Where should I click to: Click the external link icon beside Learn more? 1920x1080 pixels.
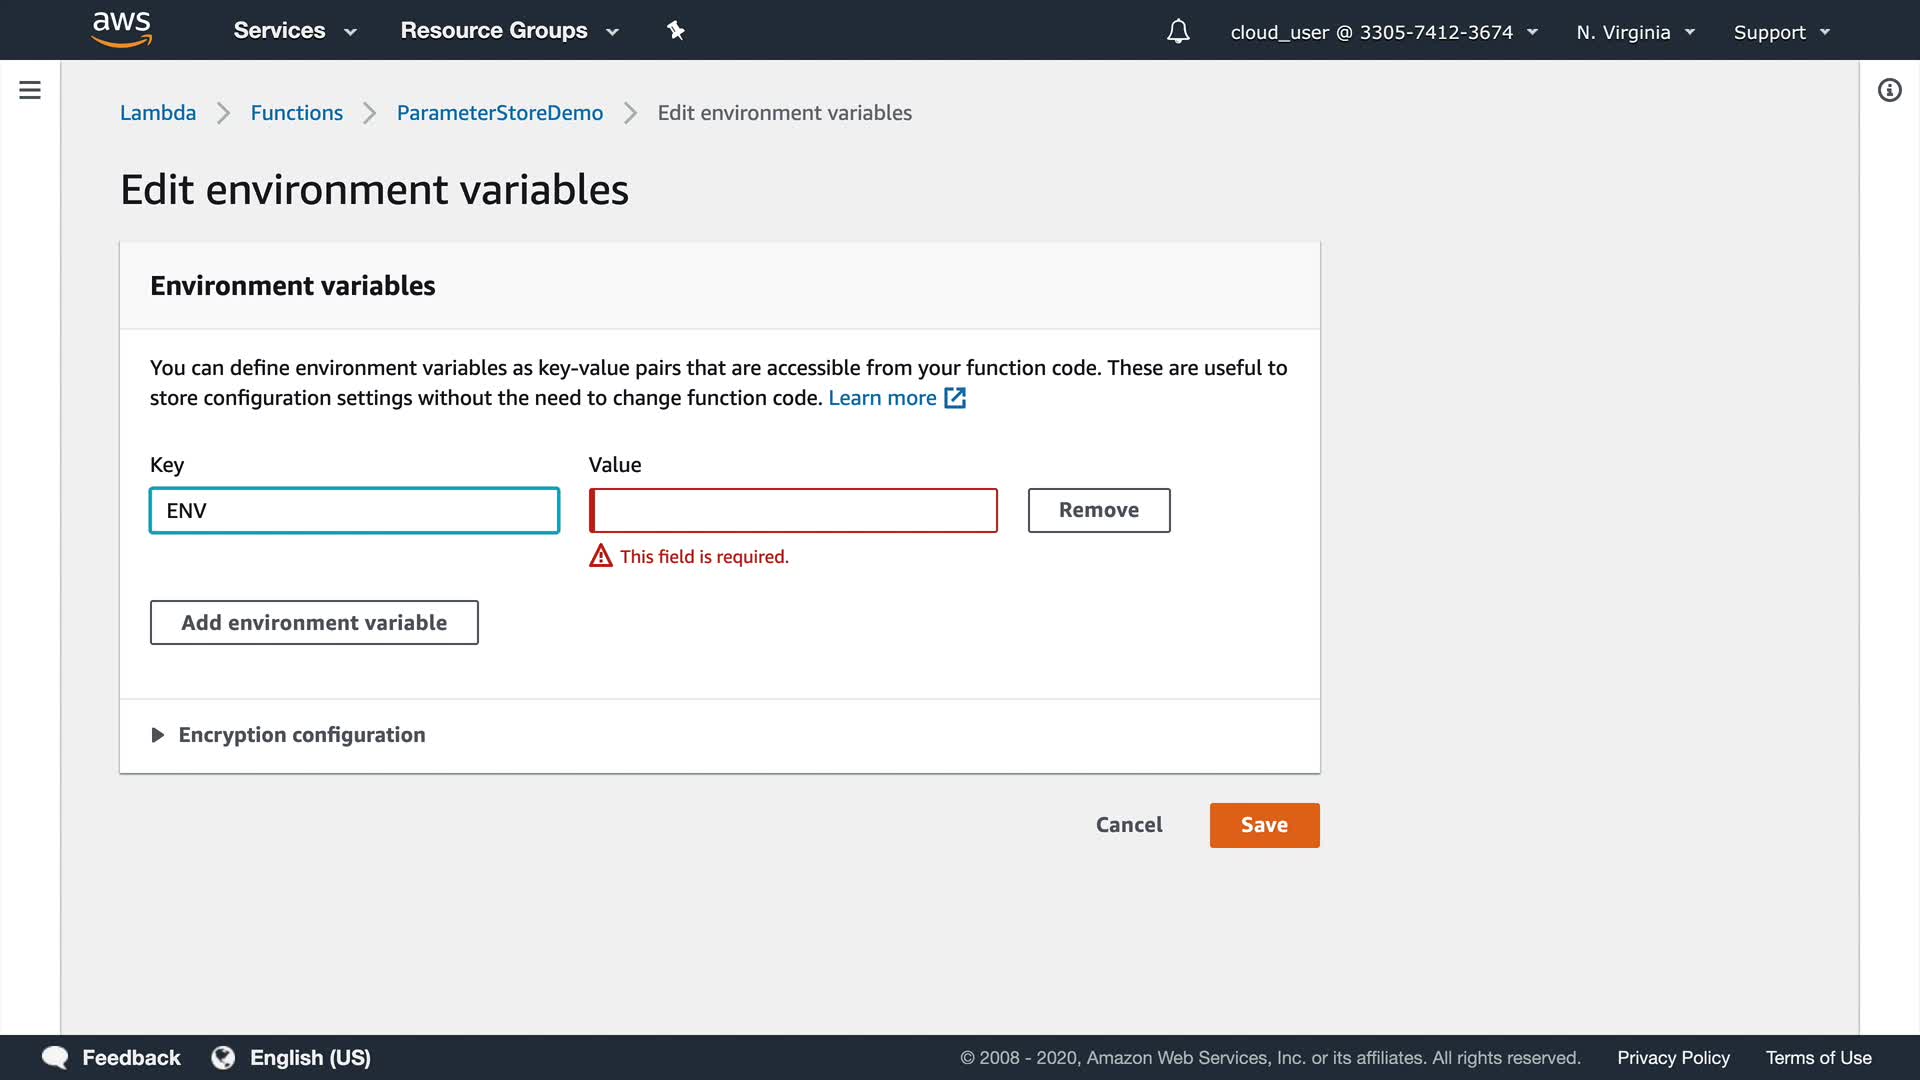coord(955,398)
